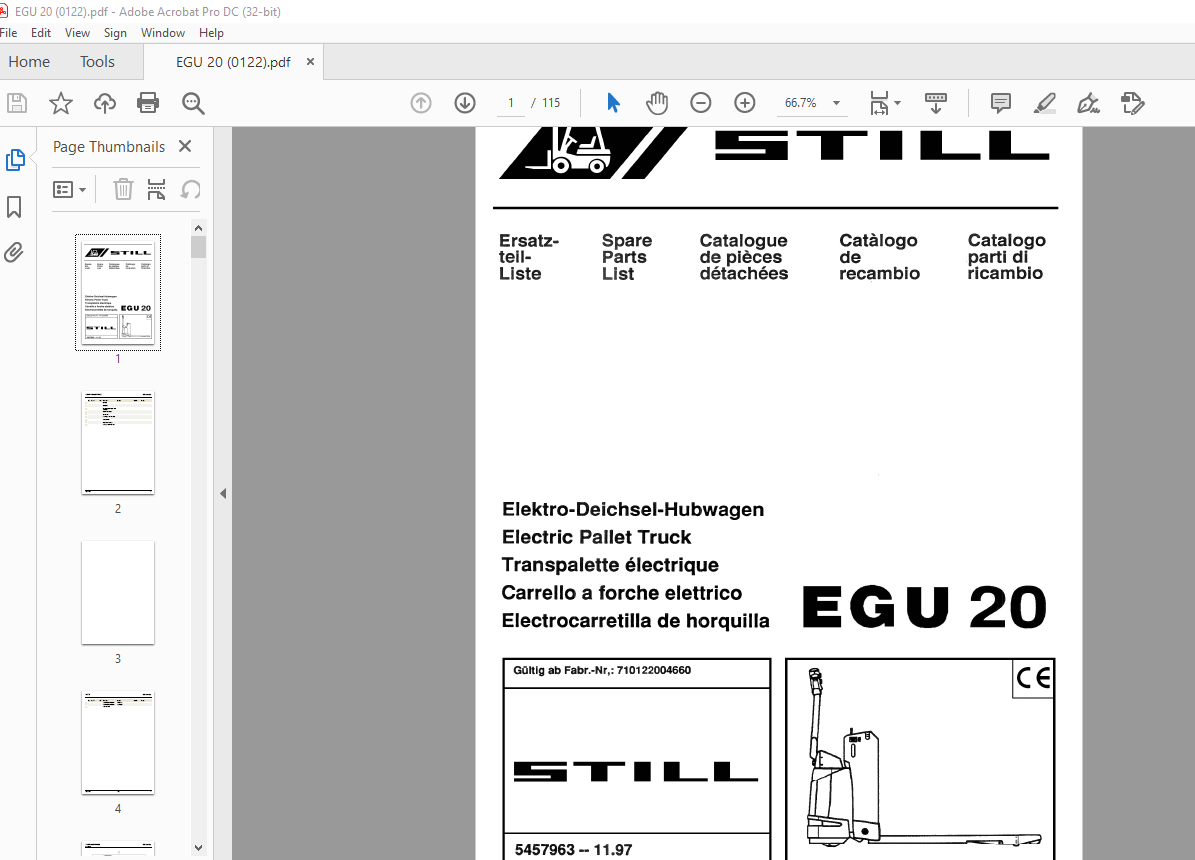
Task: Click the print pages icon in thumbnails panel
Action: point(156,189)
